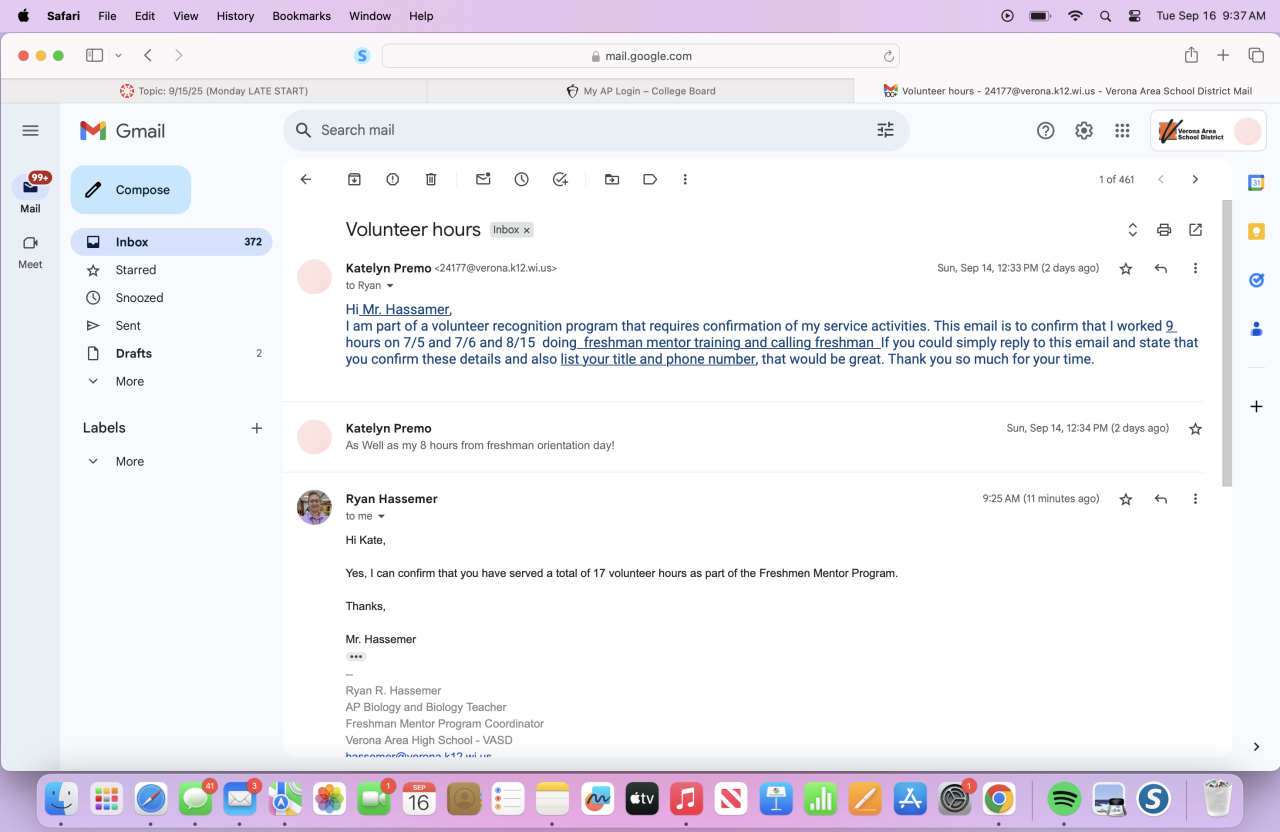
Task: Switch to Topic 9/15/25 tab
Action: coord(214,91)
